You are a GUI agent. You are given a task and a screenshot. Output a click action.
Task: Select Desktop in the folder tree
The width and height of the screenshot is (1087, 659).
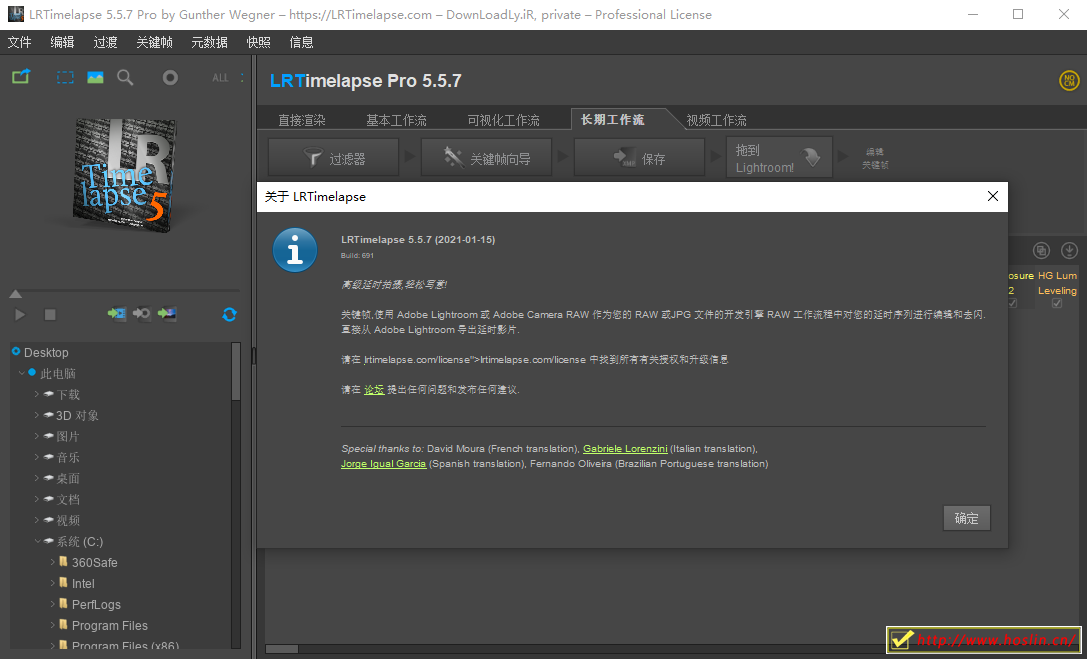46,353
